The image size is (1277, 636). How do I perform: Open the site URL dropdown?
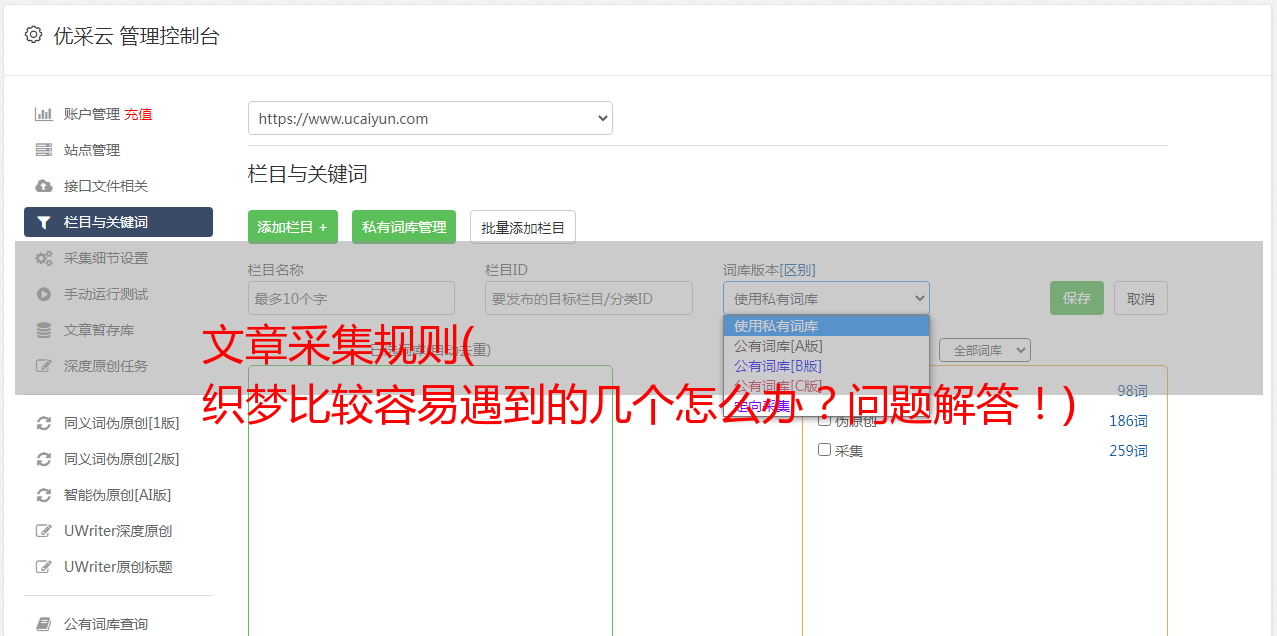(430, 118)
